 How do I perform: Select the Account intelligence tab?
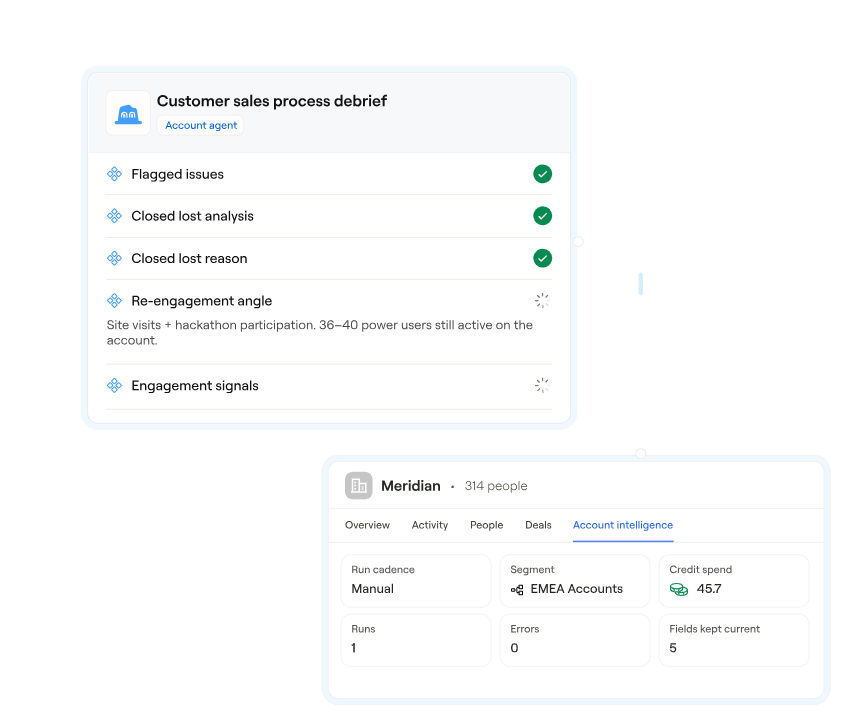tap(623, 525)
